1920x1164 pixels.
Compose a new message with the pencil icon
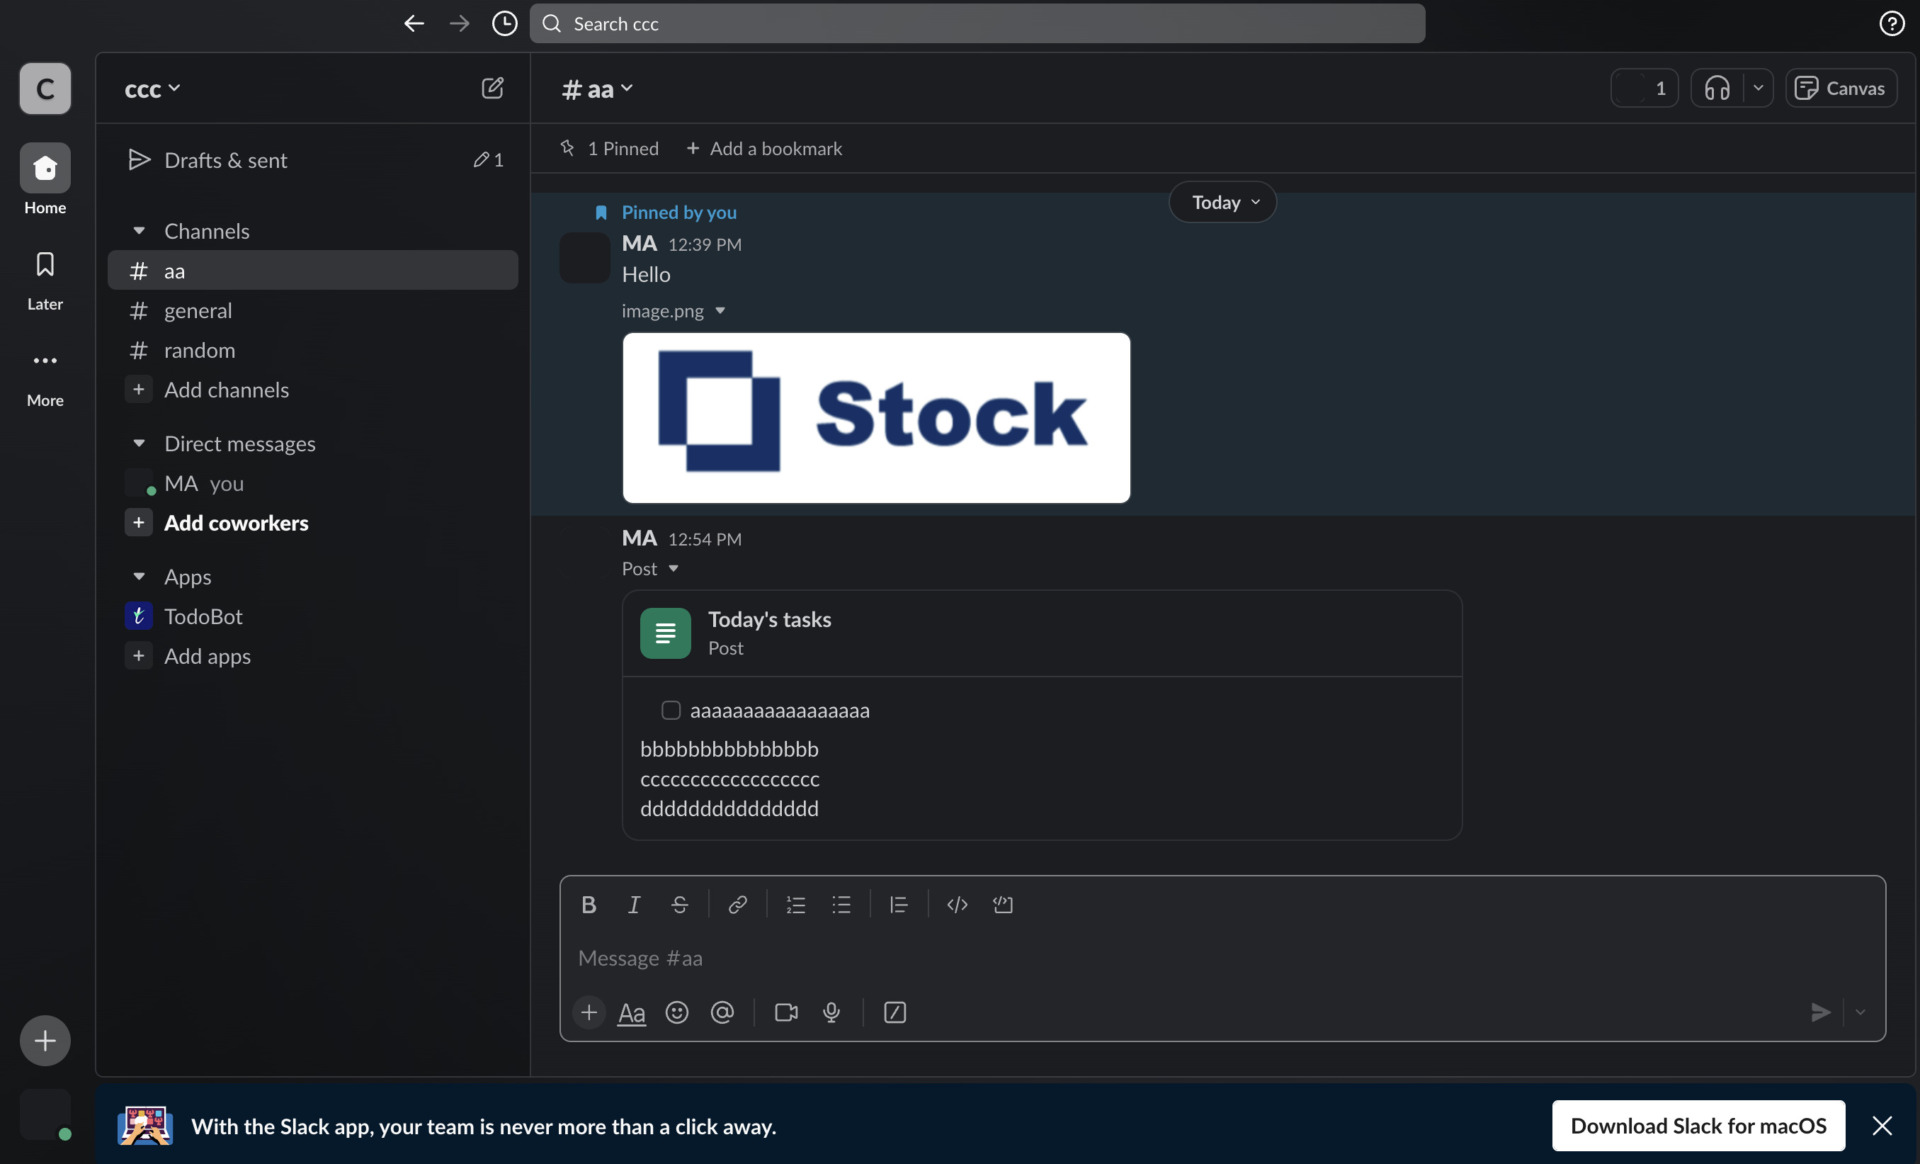point(492,88)
